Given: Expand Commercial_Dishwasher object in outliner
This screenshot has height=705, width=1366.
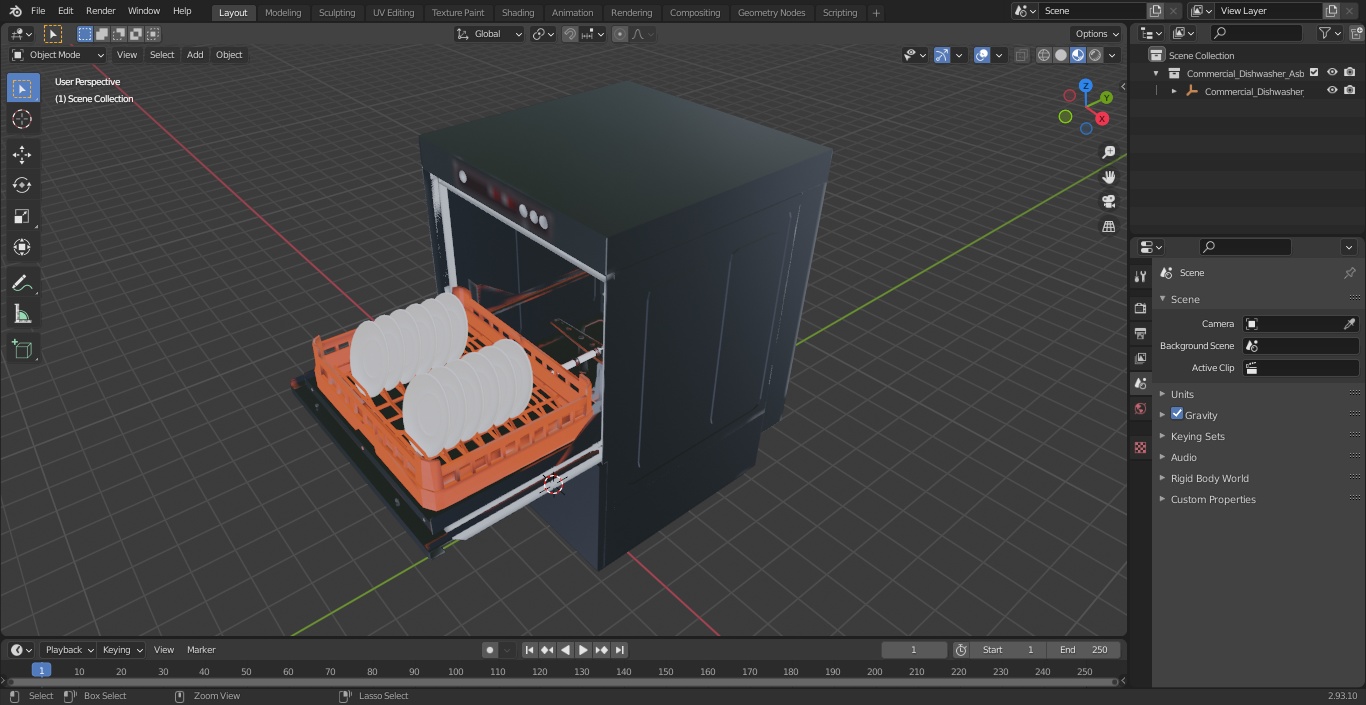Looking at the screenshot, I should click(x=1174, y=91).
